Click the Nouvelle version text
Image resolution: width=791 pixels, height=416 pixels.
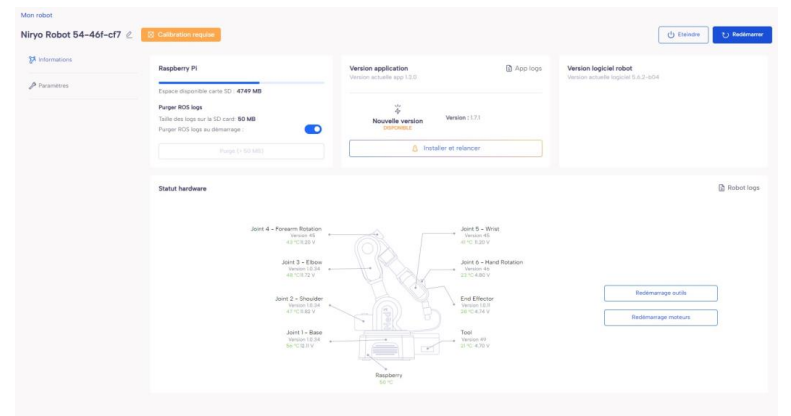coord(398,121)
